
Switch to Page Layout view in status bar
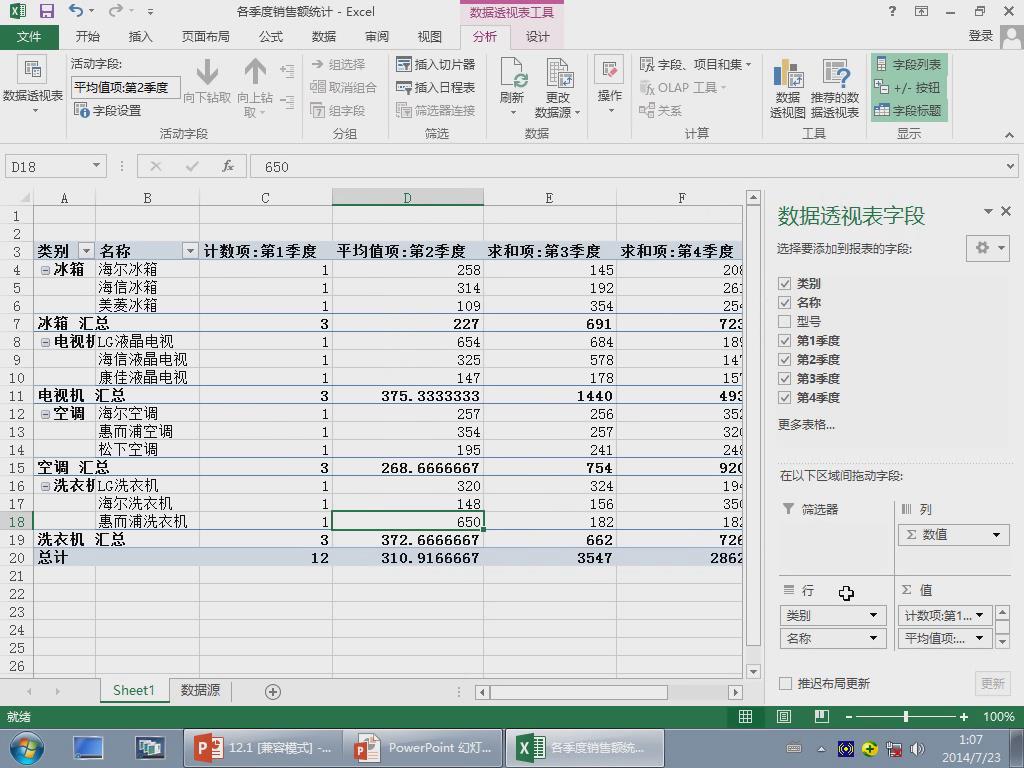click(x=784, y=716)
